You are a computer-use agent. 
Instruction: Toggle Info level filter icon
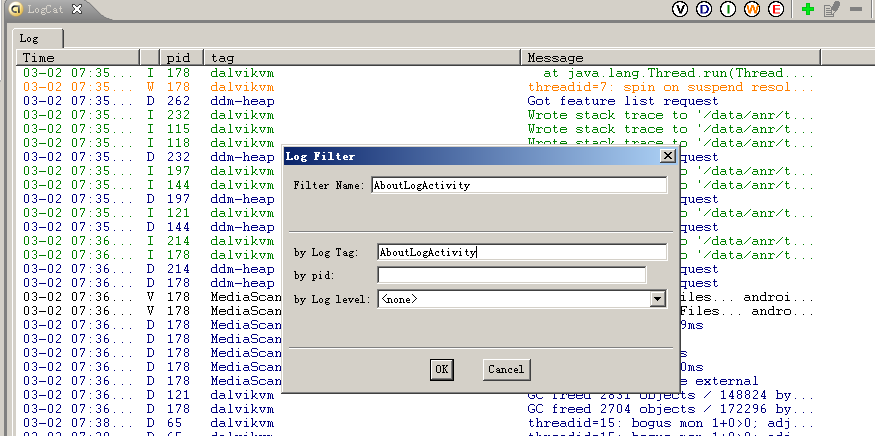point(728,9)
